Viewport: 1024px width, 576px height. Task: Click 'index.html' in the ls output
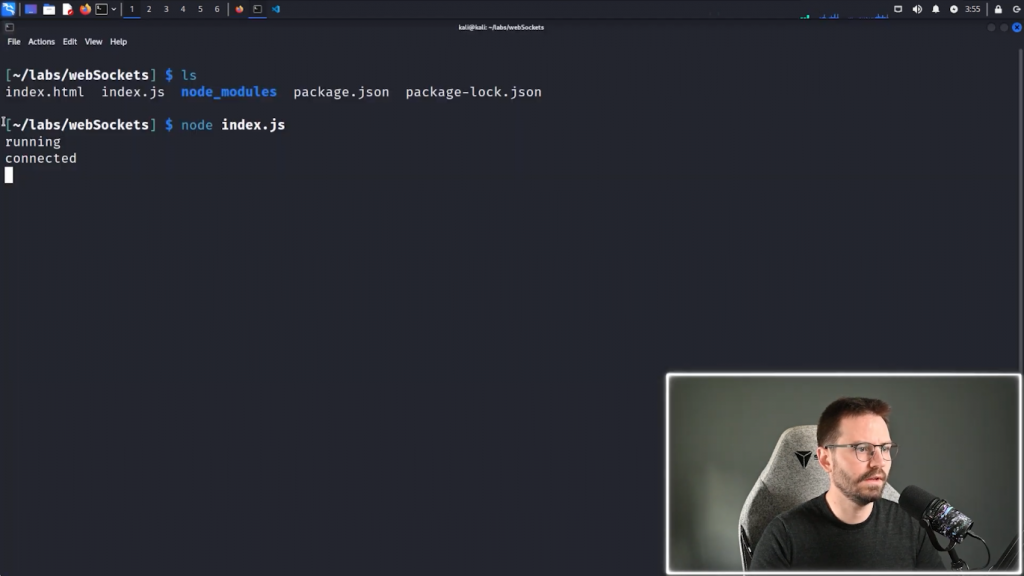45,92
